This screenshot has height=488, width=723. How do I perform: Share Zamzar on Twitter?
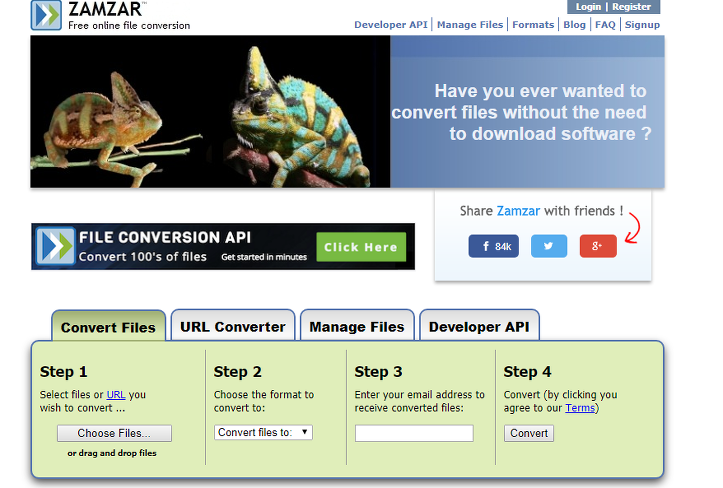coord(549,246)
